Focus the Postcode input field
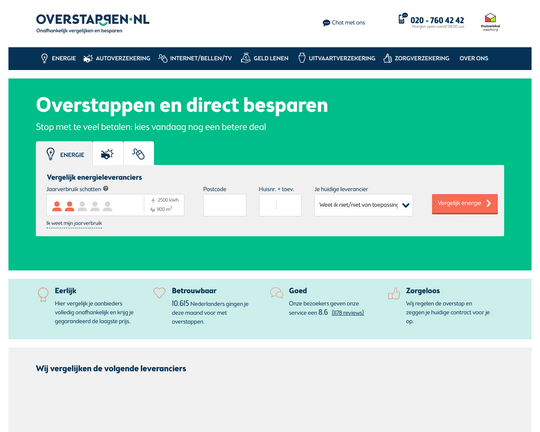 click(x=225, y=205)
